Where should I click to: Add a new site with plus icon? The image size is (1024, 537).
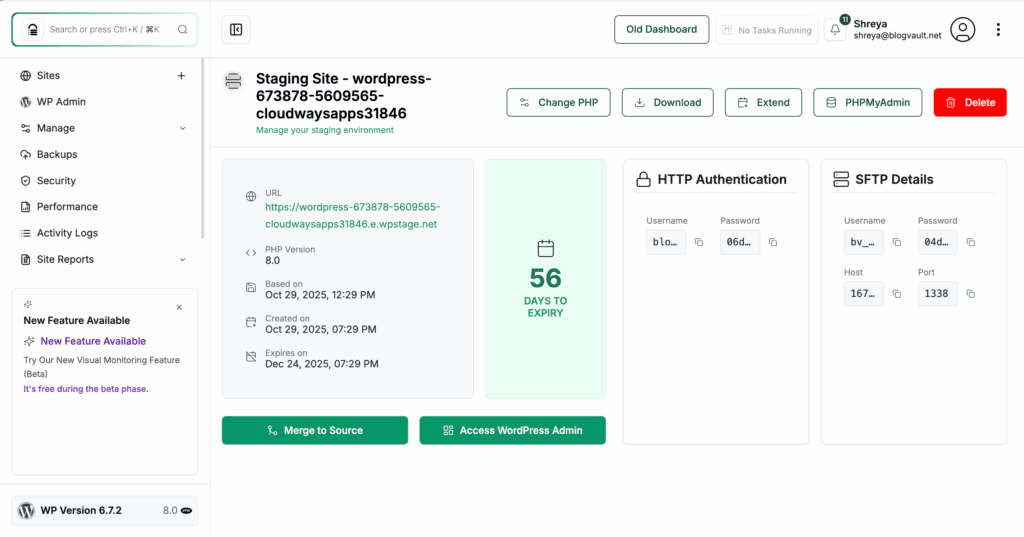click(181, 76)
